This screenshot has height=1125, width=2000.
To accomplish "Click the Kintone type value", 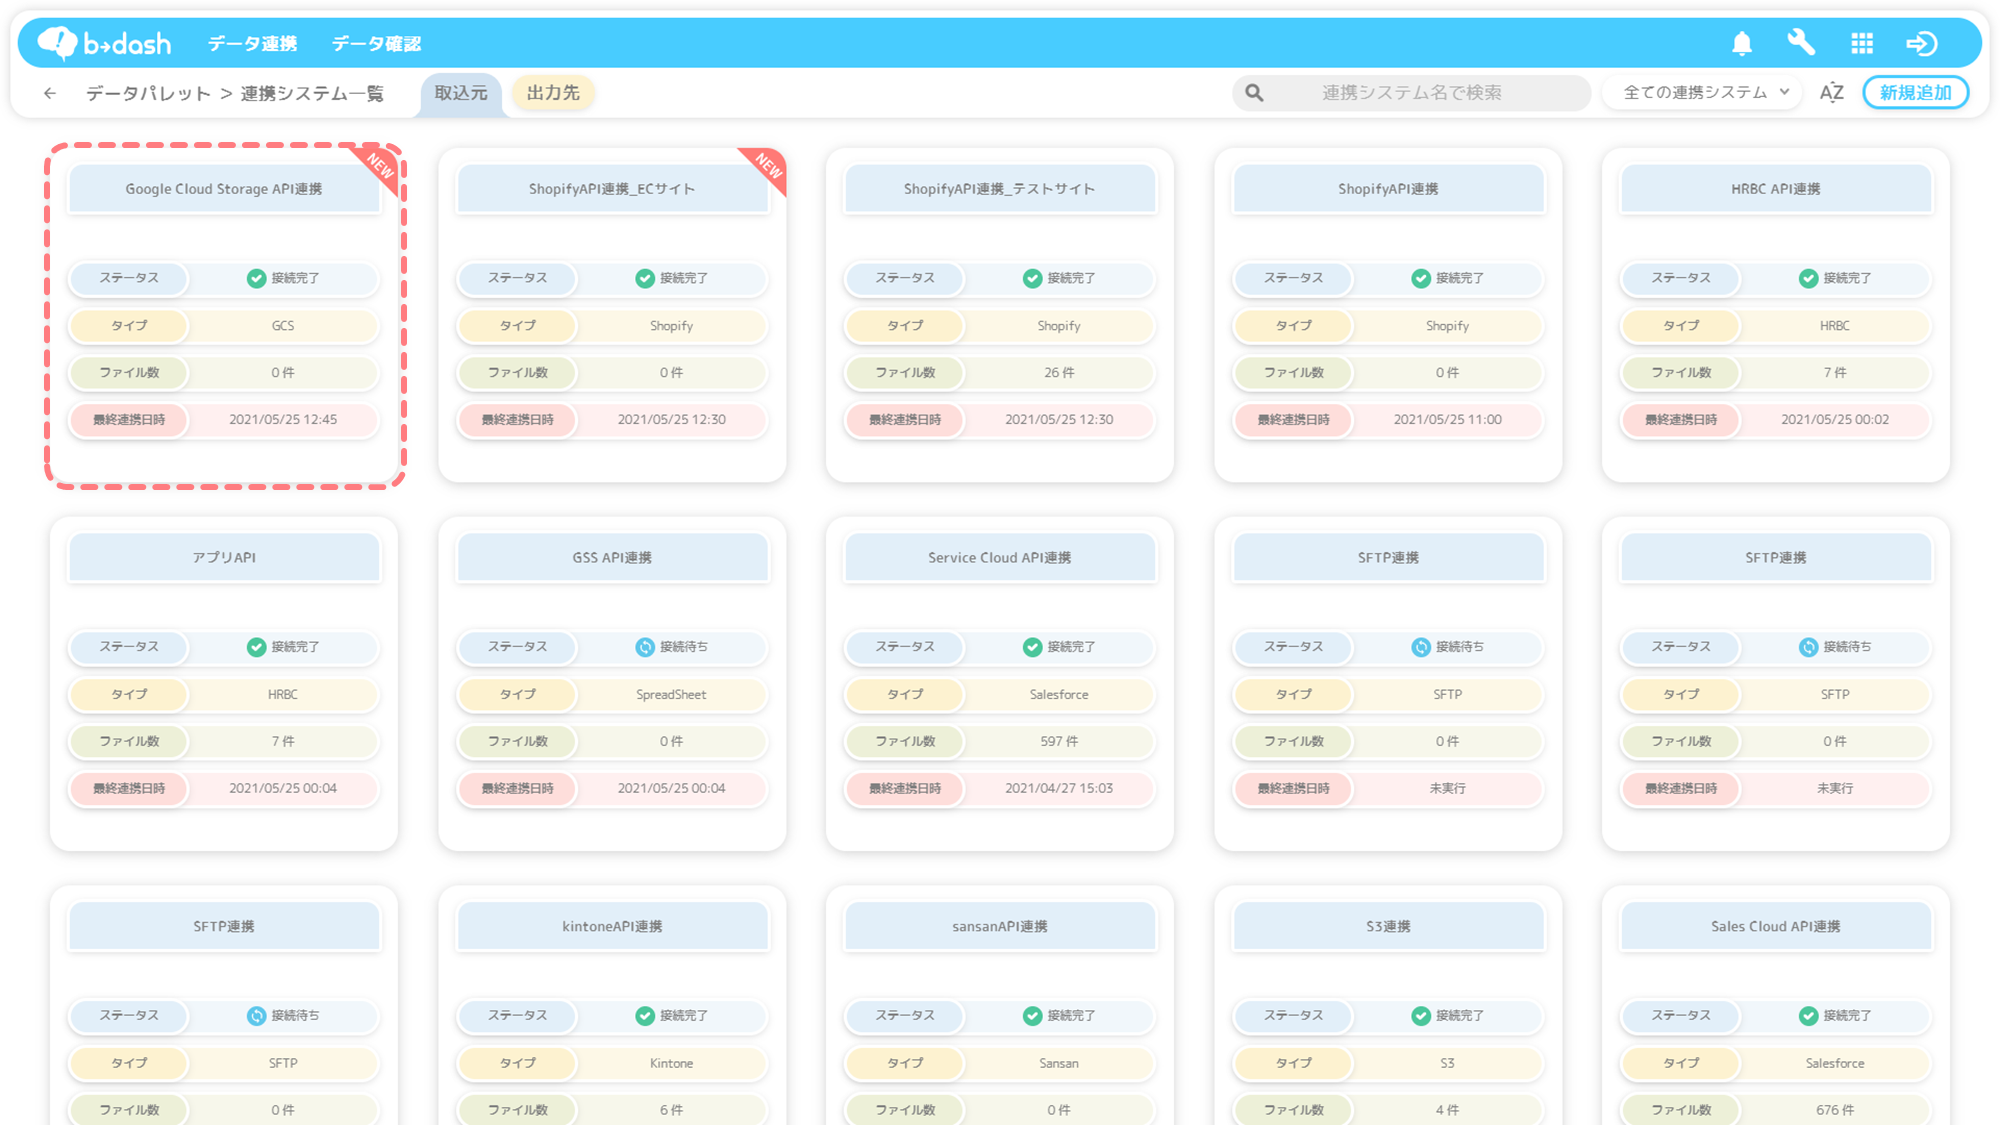I will (x=671, y=1064).
